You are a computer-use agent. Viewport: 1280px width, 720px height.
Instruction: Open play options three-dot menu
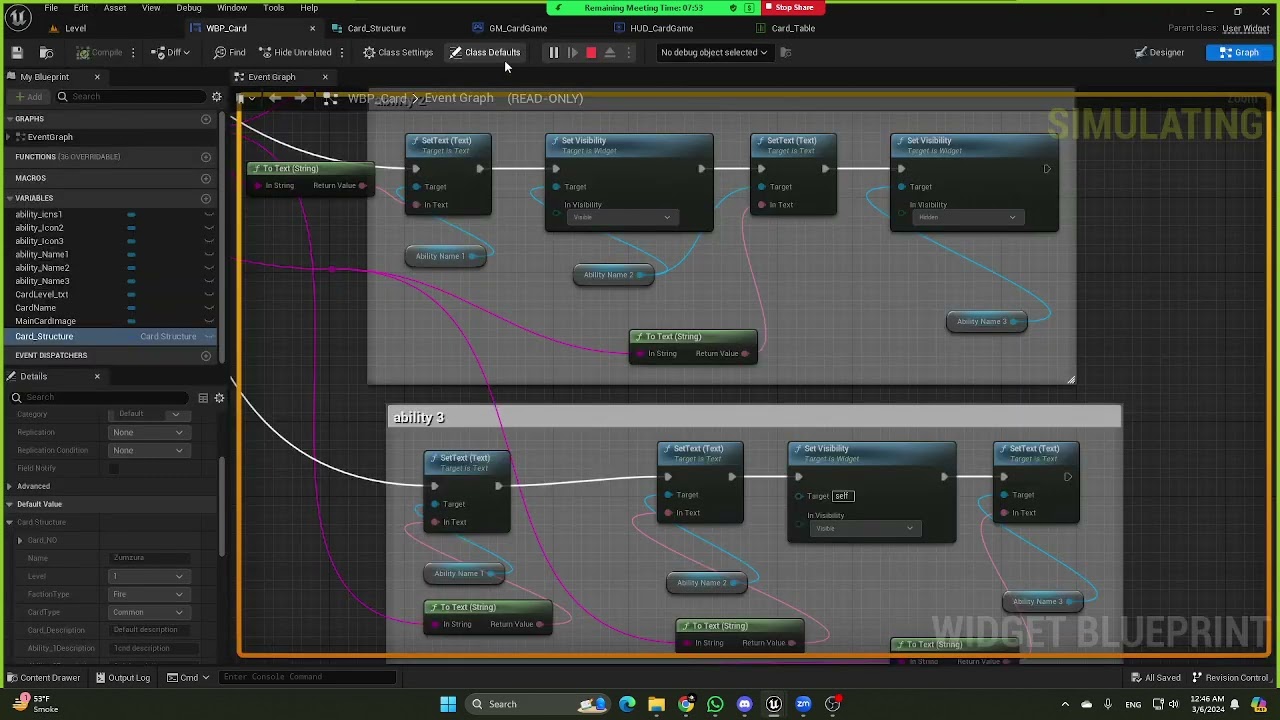(x=629, y=52)
